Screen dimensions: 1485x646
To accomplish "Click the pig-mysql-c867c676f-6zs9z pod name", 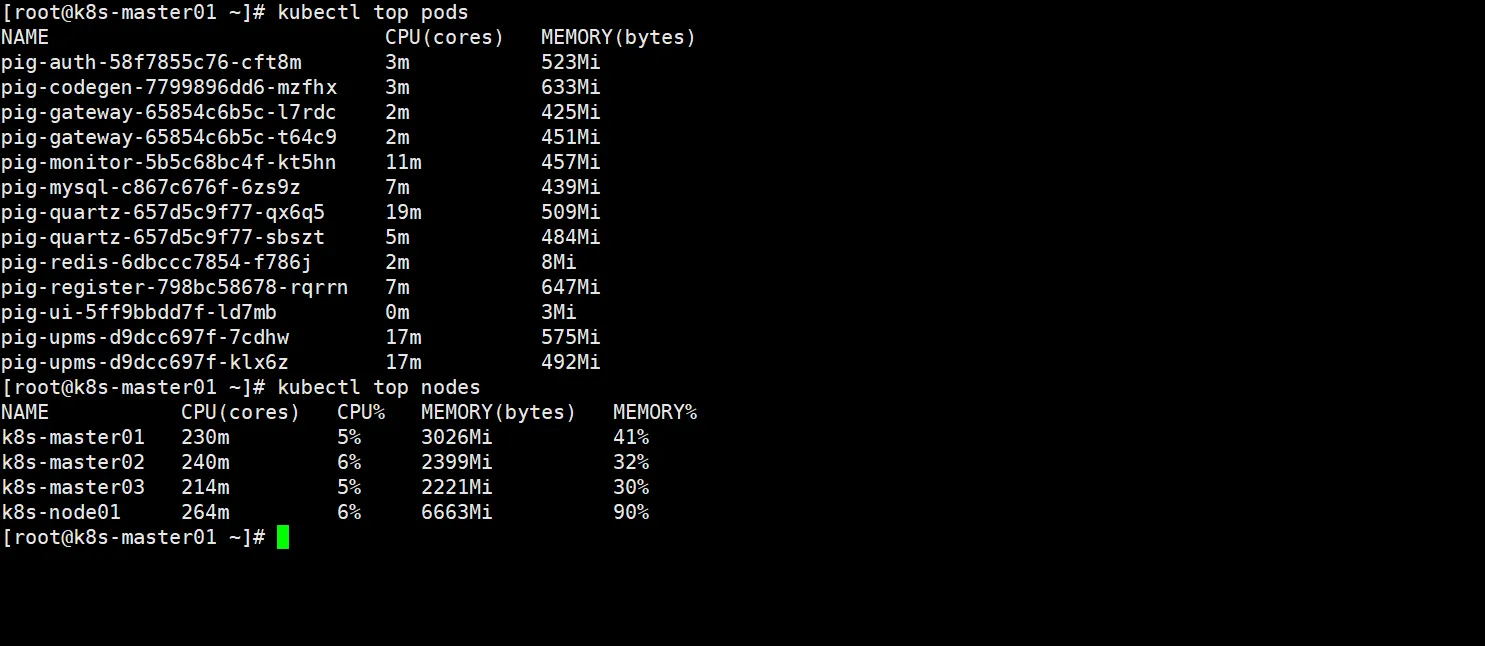I will [x=151, y=188].
